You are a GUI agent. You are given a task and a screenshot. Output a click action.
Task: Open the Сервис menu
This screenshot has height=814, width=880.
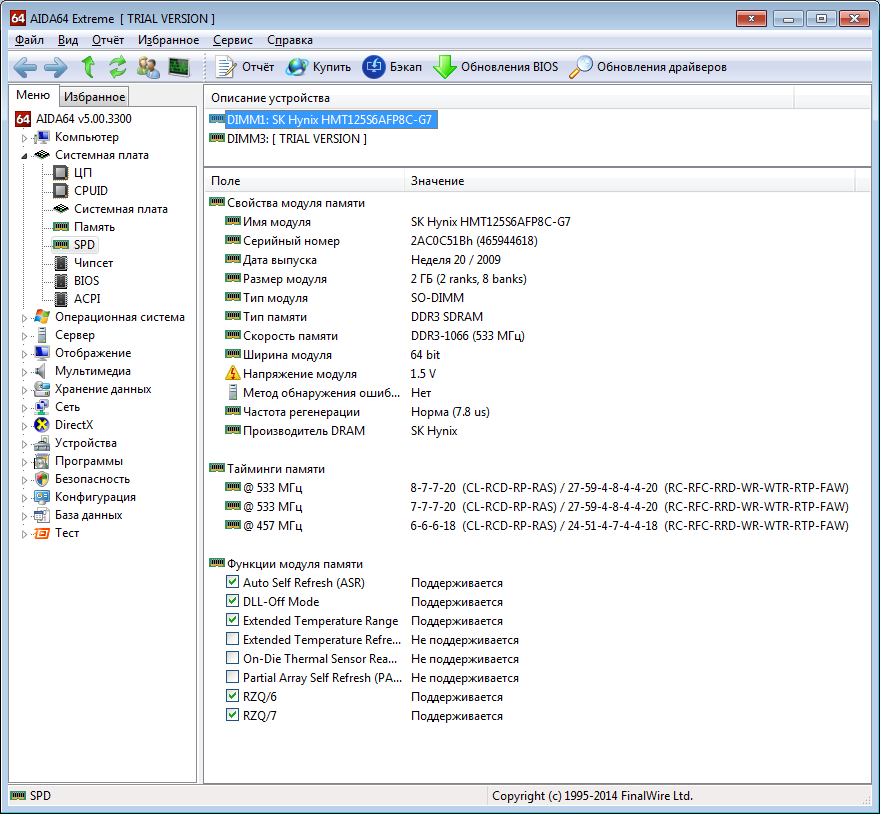pyautogui.click(x=233, y=40)
